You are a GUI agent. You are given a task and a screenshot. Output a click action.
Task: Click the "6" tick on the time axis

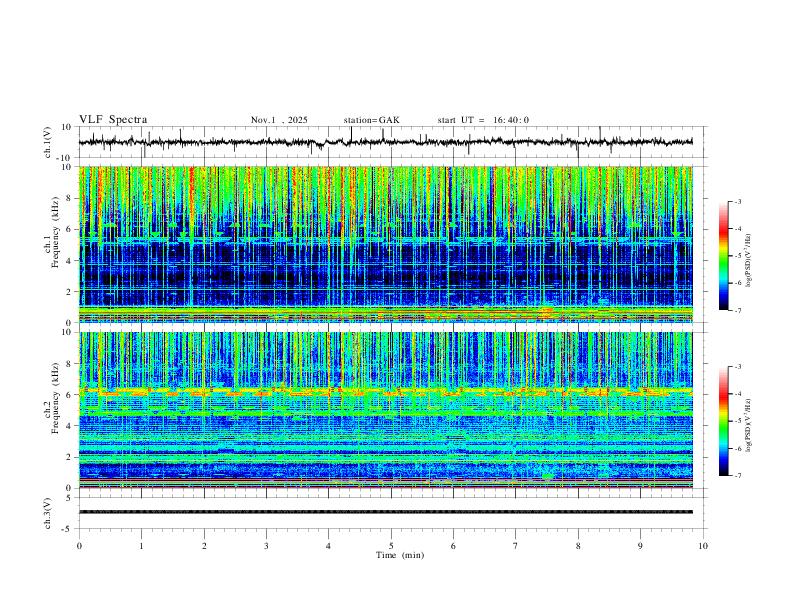coord(453,546)
